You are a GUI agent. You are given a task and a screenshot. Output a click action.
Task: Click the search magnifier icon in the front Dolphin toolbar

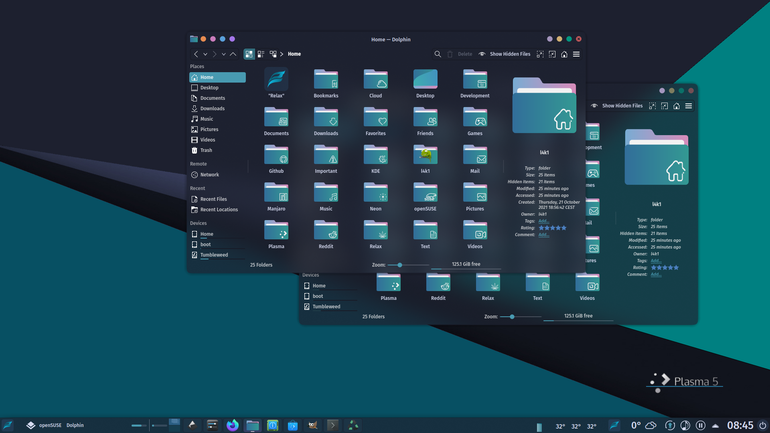pos(437,54)
